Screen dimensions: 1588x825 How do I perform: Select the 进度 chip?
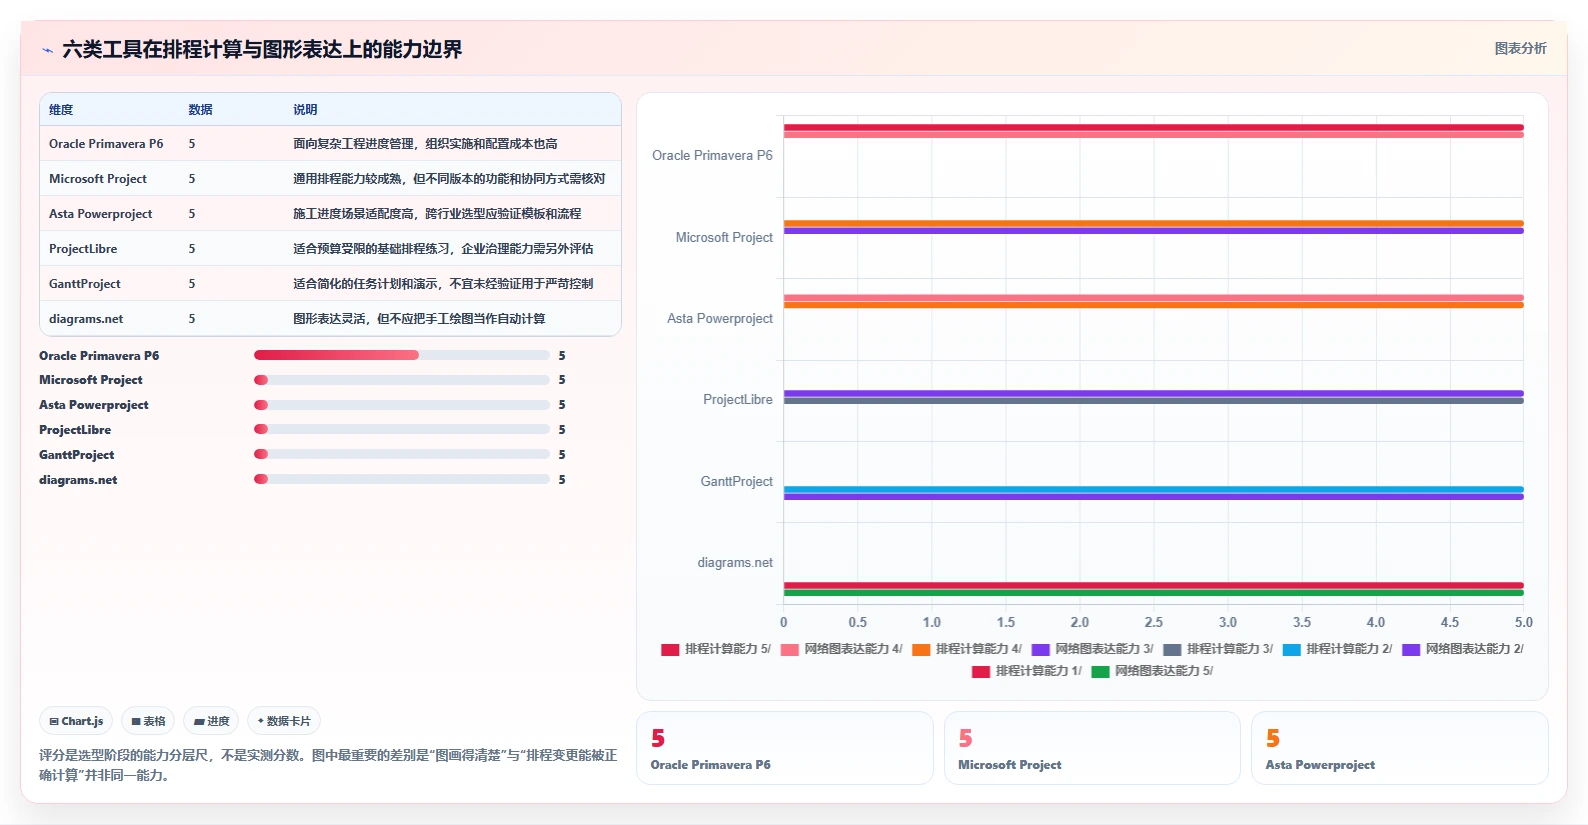[212, 721]
